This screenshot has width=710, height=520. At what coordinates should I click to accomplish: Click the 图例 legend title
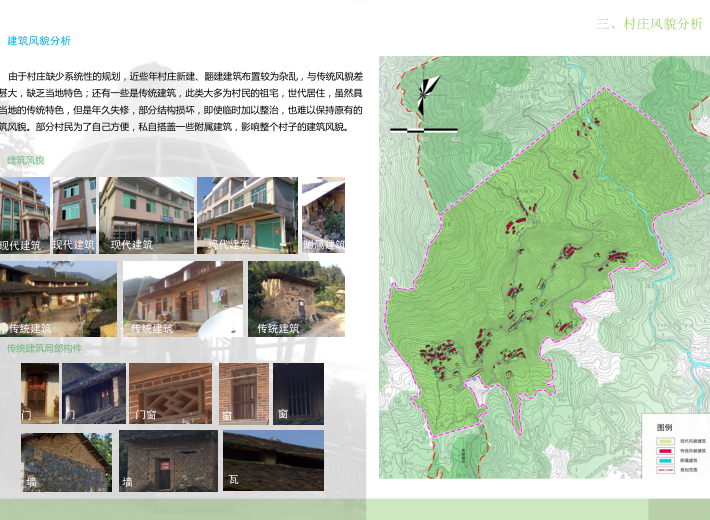(664, 427)
